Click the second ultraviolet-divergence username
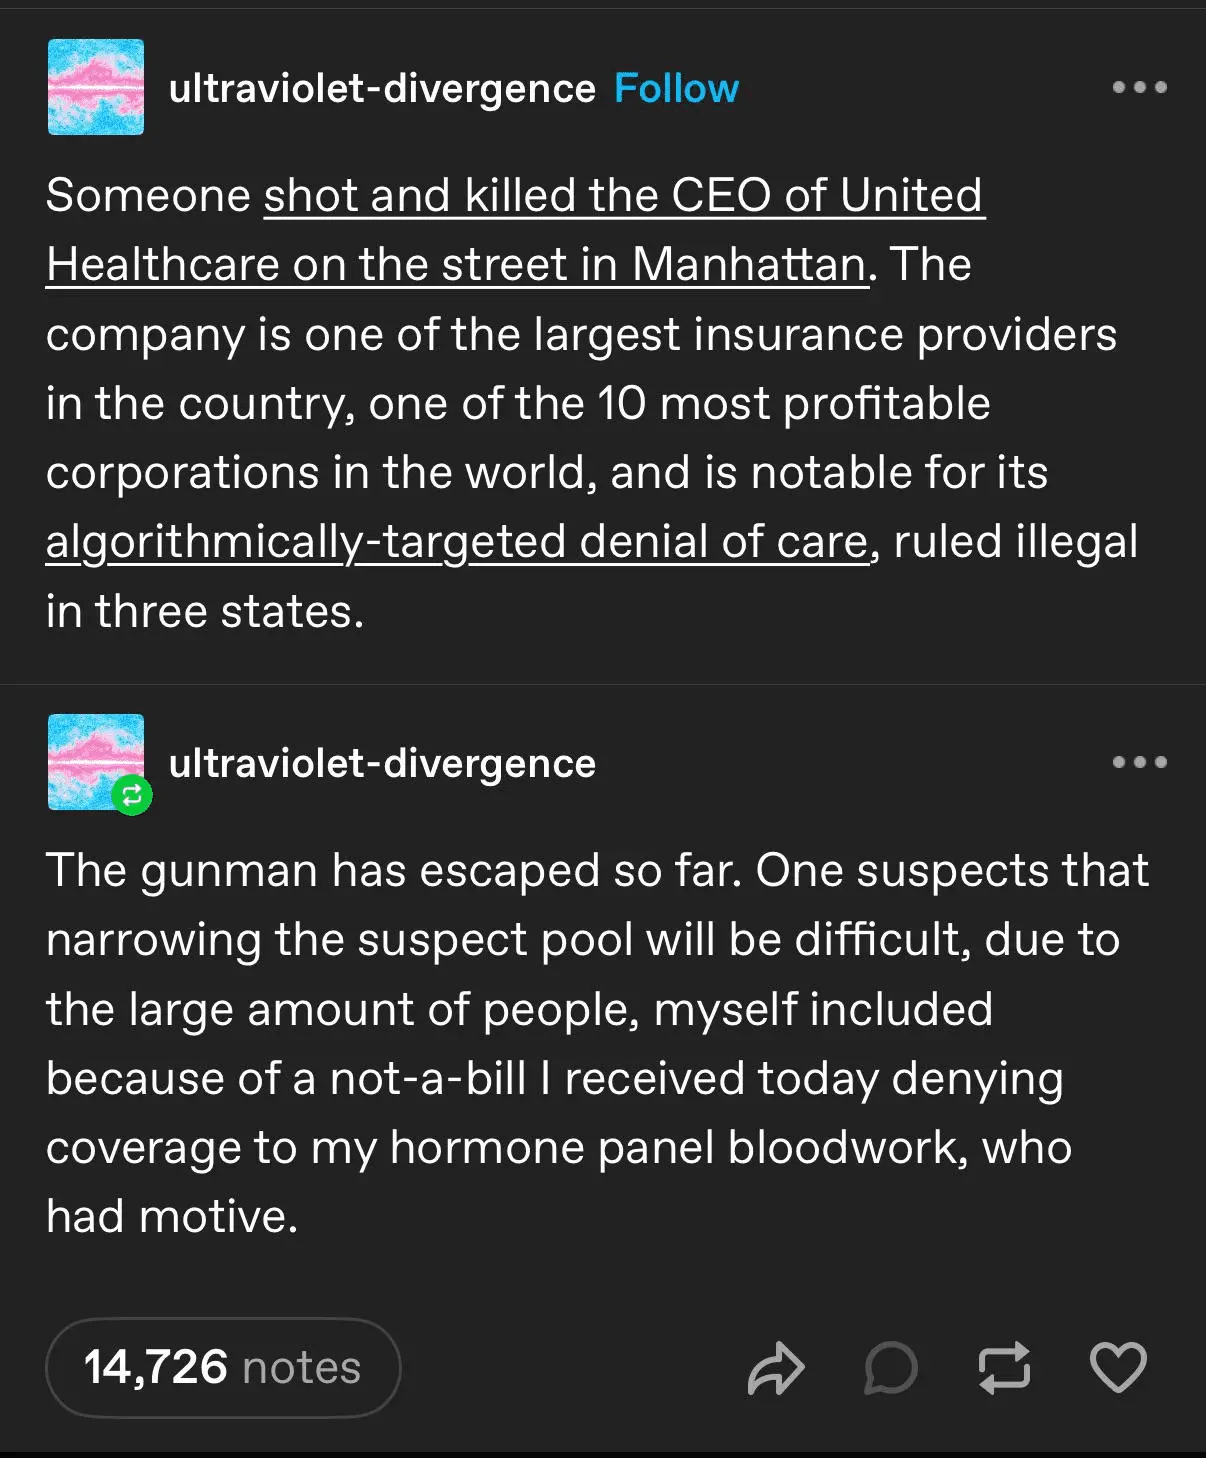The image size is (1206, 1458). tap(382, 764)
